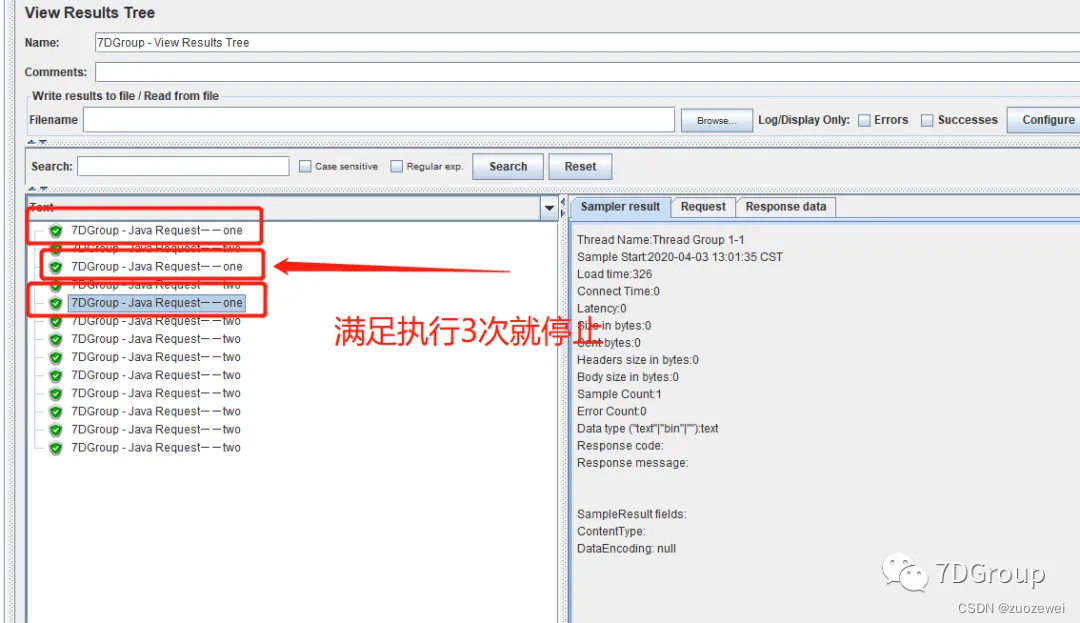
Task: Click divider up-arrow below the Search bar
Action: pyautogui.click(x=32, y=188)
